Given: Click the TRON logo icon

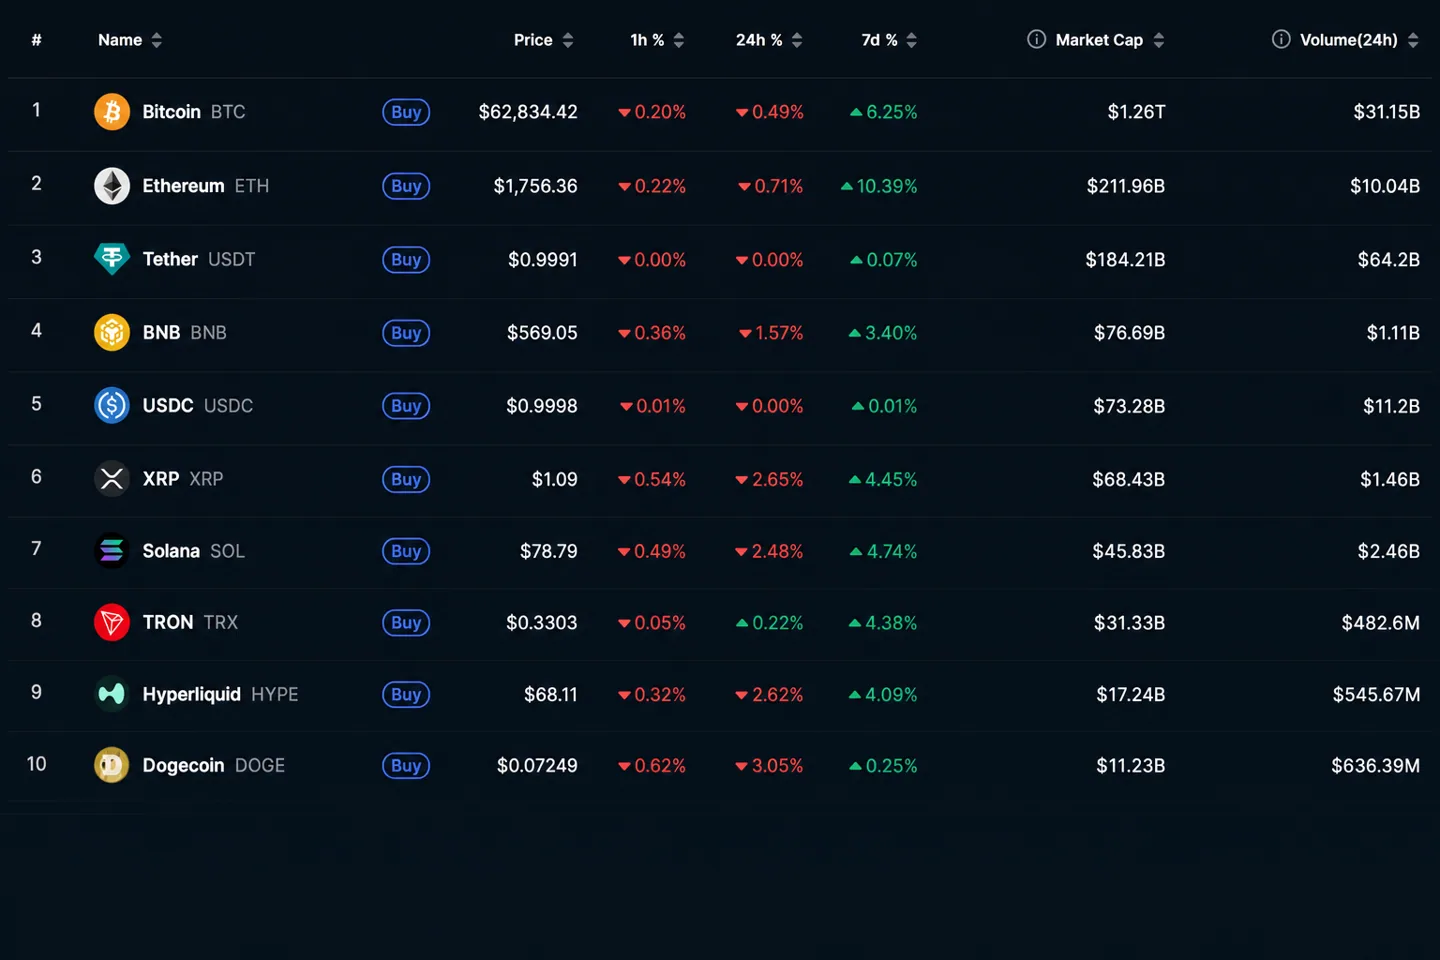Looking at the screenshot, I should point(112,622).
